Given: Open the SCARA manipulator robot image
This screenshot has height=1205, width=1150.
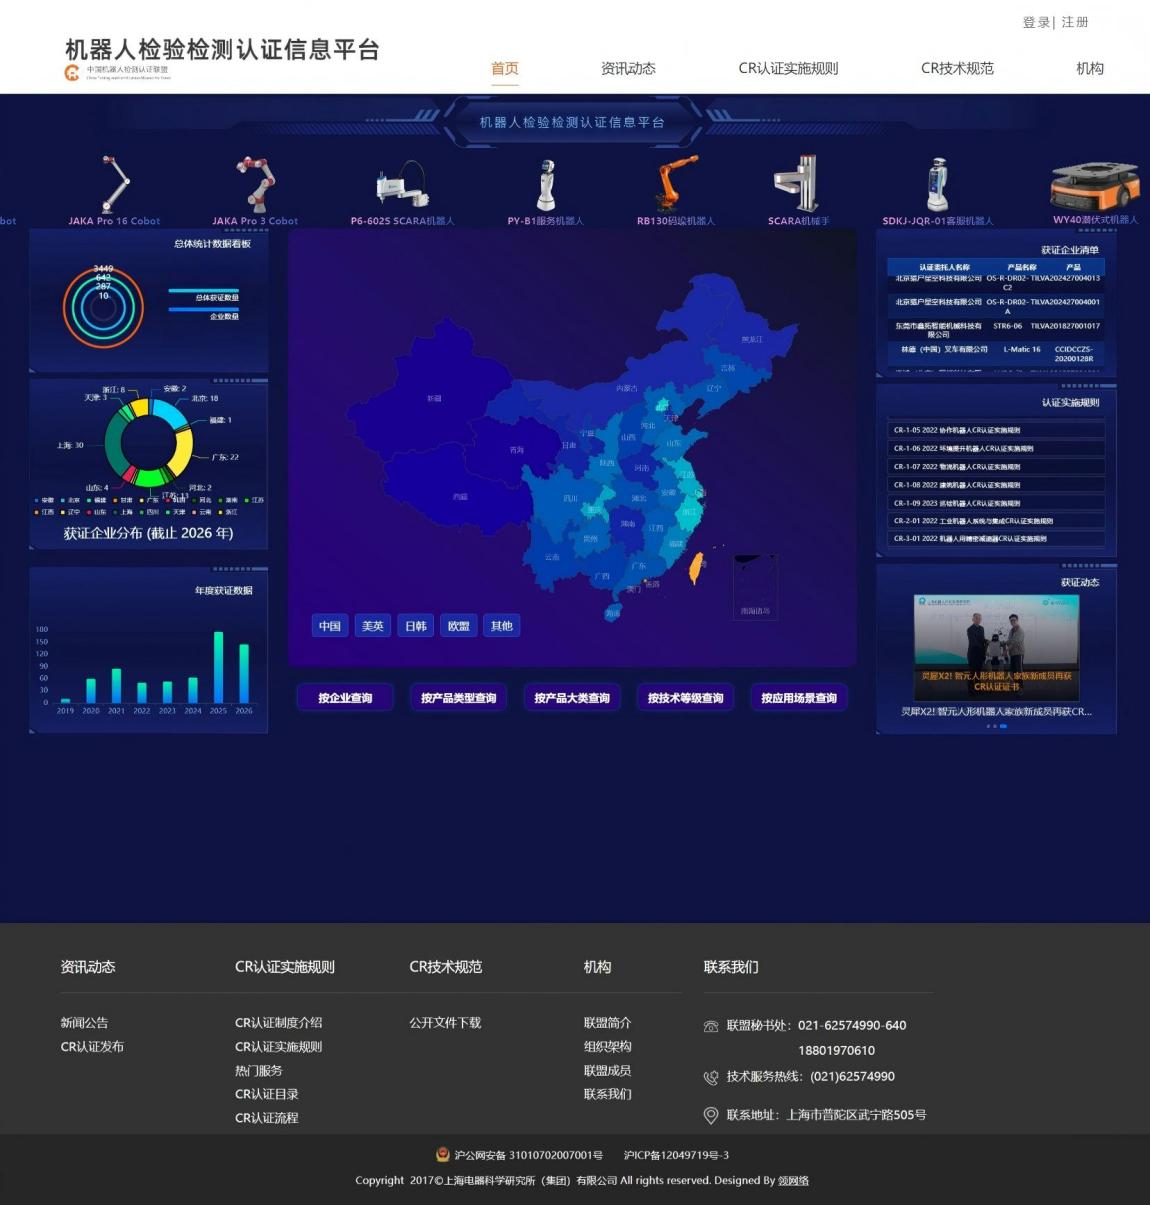Looking at the screenshot, I should tap(798, 184).
